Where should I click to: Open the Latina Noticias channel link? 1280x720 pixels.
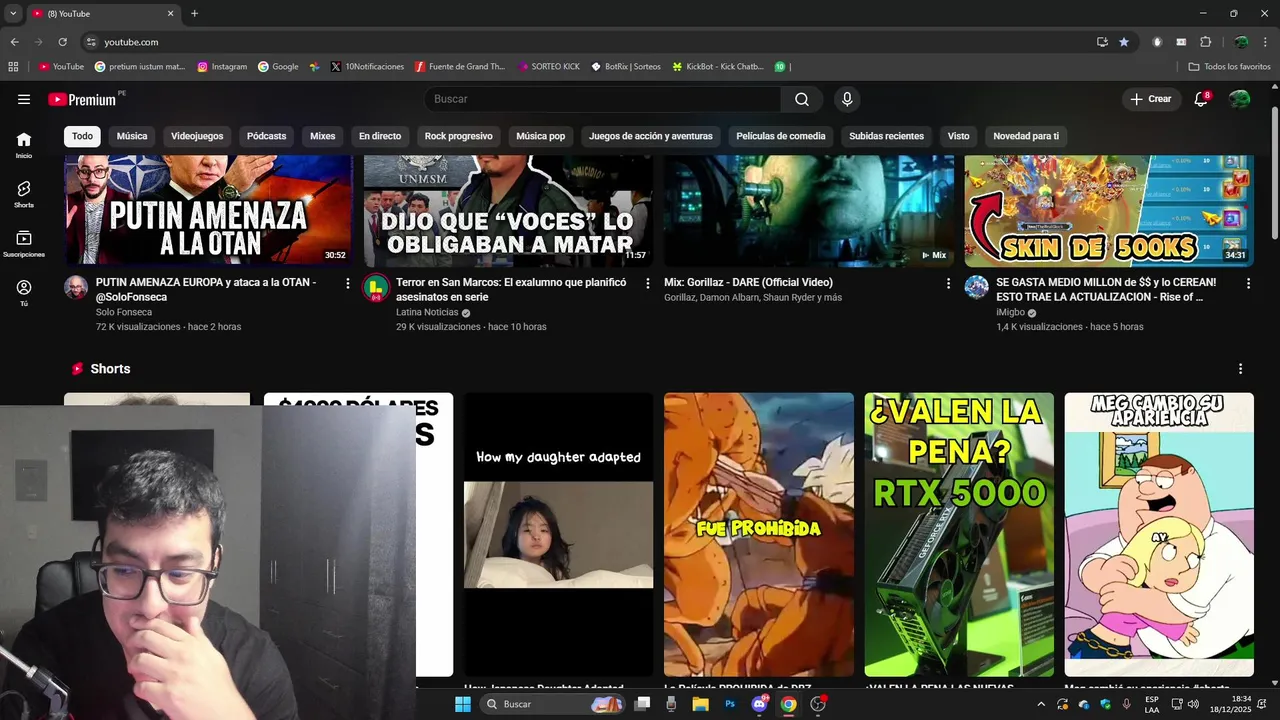click(427, 312)
